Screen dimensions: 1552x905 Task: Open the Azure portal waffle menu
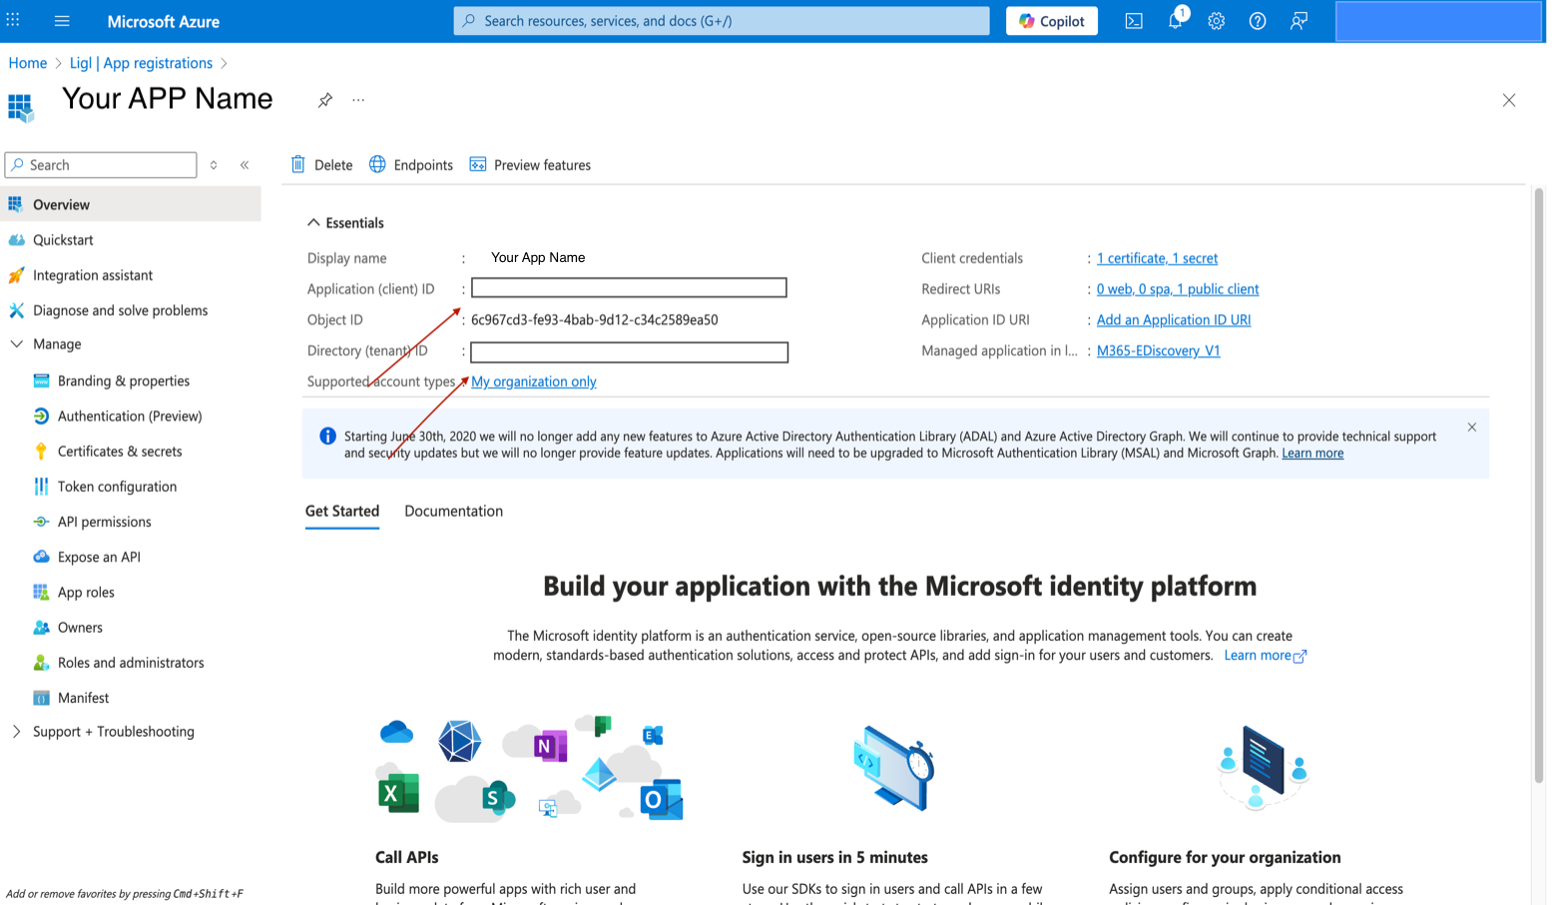click(13, 20)
